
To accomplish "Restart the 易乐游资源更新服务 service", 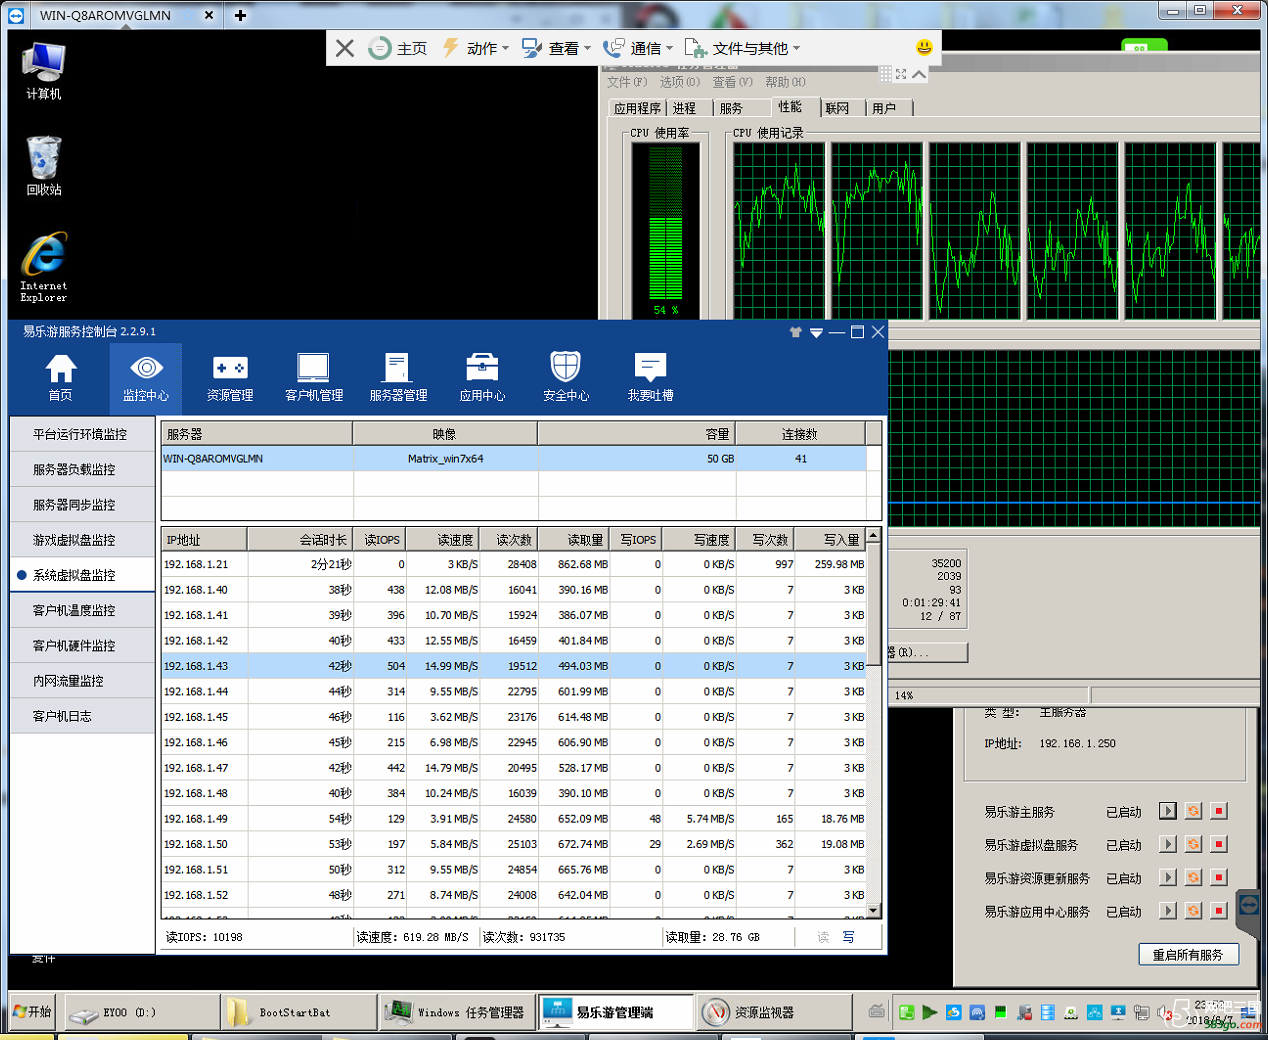I will [x=1193, y=877].
